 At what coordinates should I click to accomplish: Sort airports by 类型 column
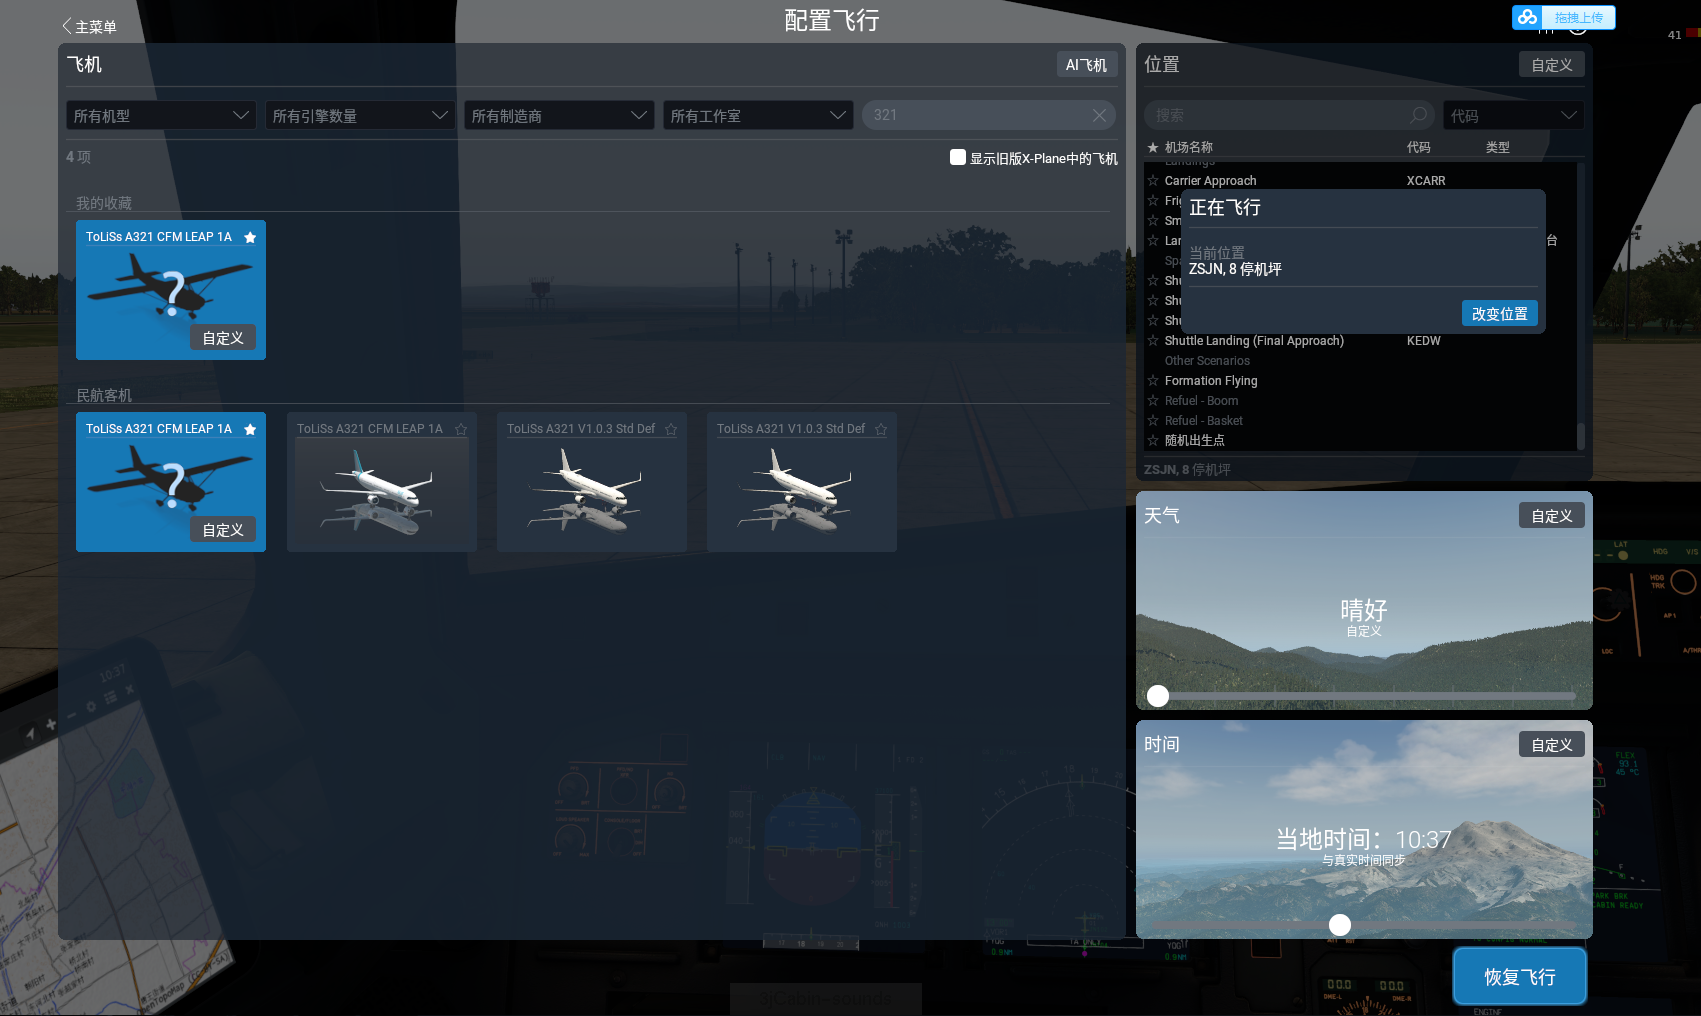(1498, 147)
